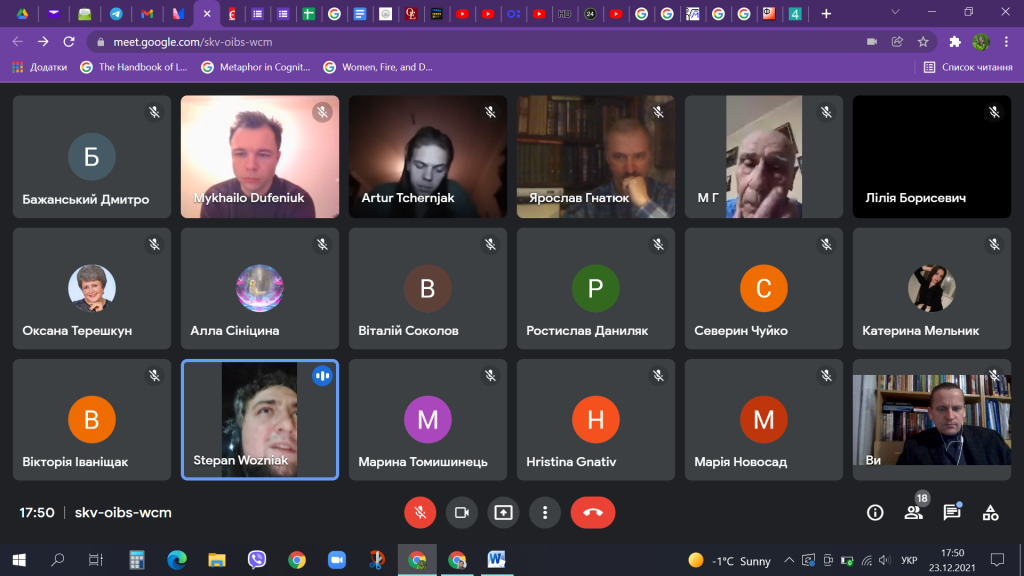
Task: Open the 'Список читання' reading list
Action: point(968,67)
